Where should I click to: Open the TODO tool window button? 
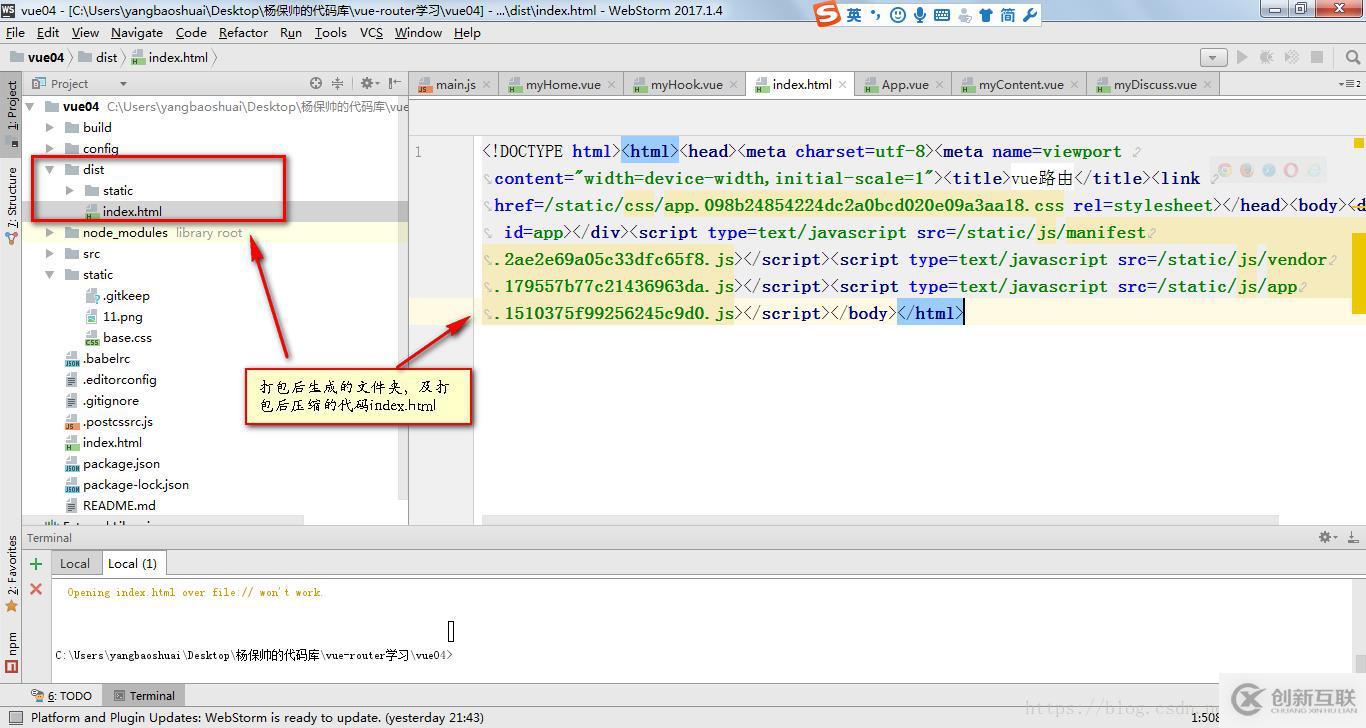click(62, 696)
